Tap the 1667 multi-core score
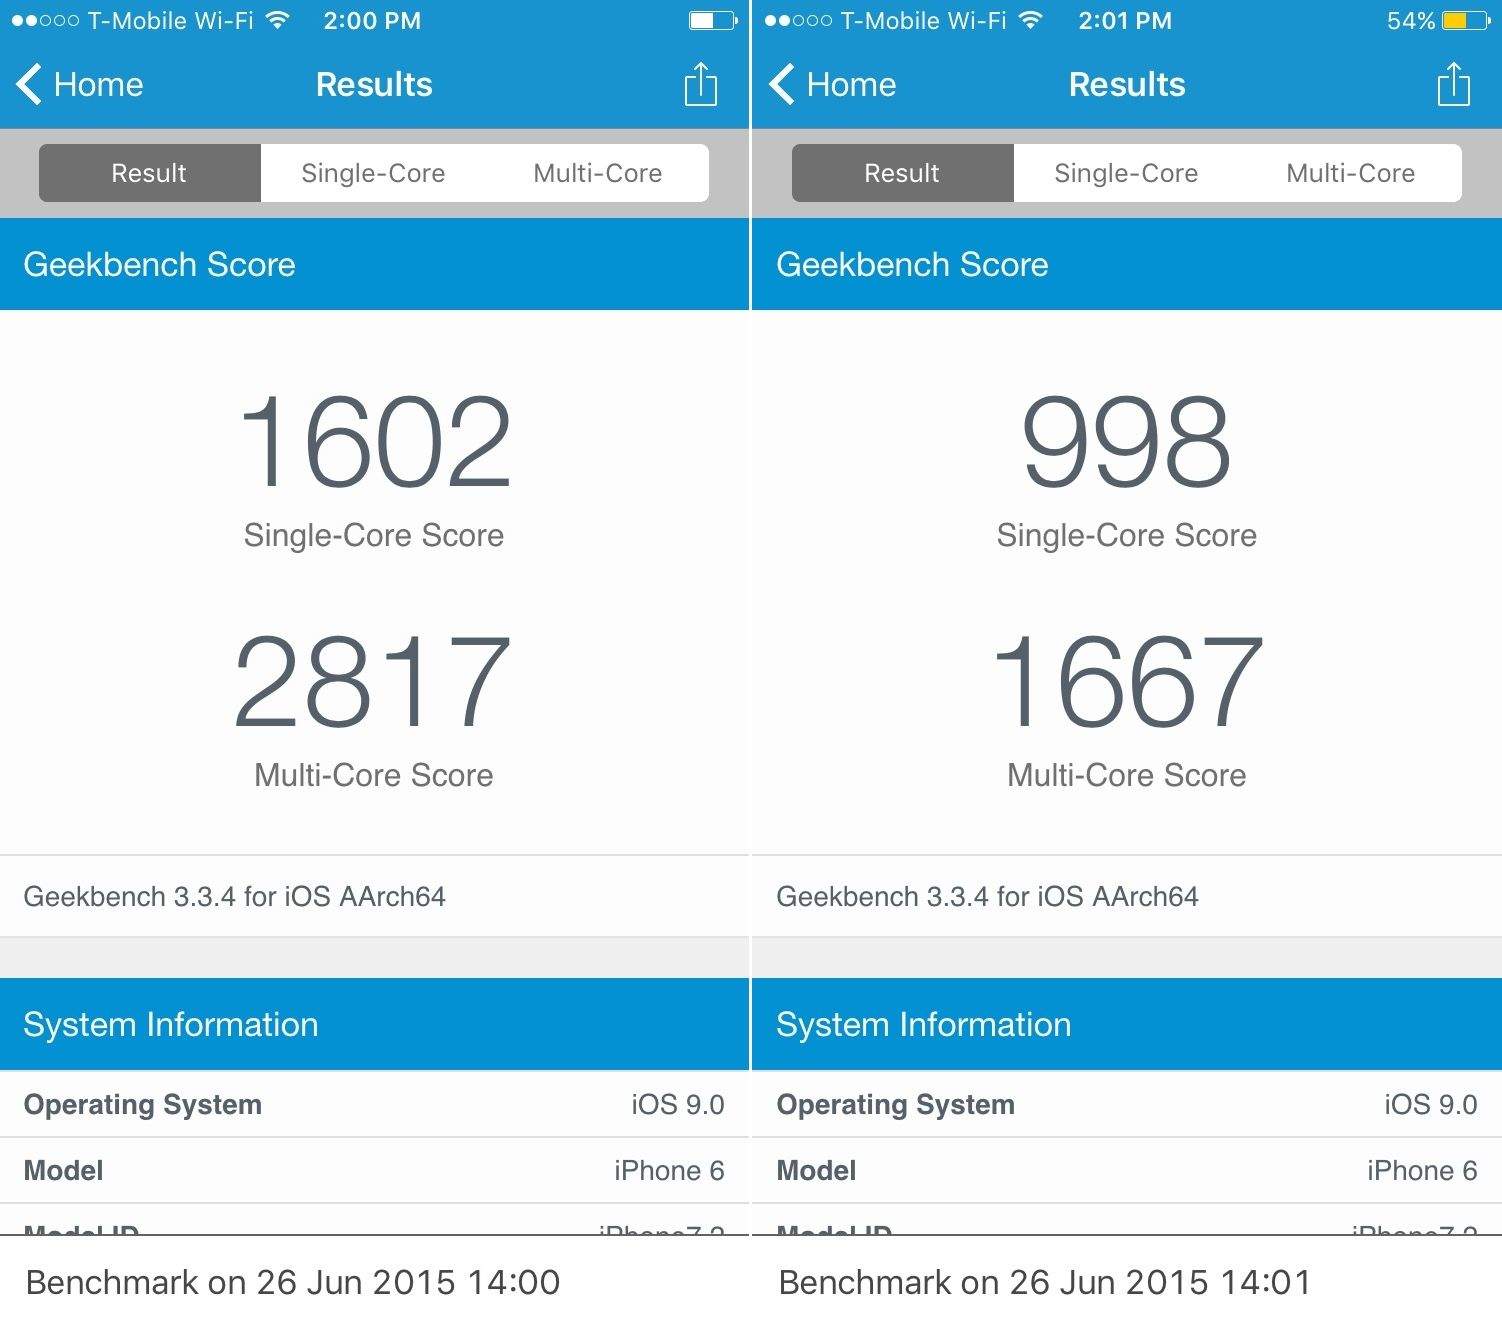Image resolution: width=1502 pixels, height=1334 pixels. tap(1127, 682)
